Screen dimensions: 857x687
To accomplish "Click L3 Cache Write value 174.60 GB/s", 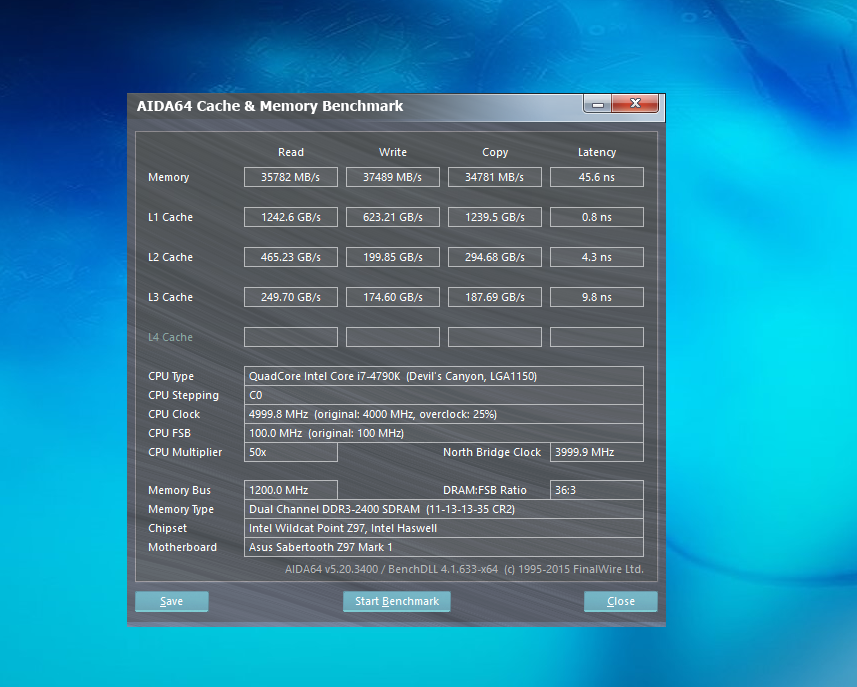I will tap(393, 297).
